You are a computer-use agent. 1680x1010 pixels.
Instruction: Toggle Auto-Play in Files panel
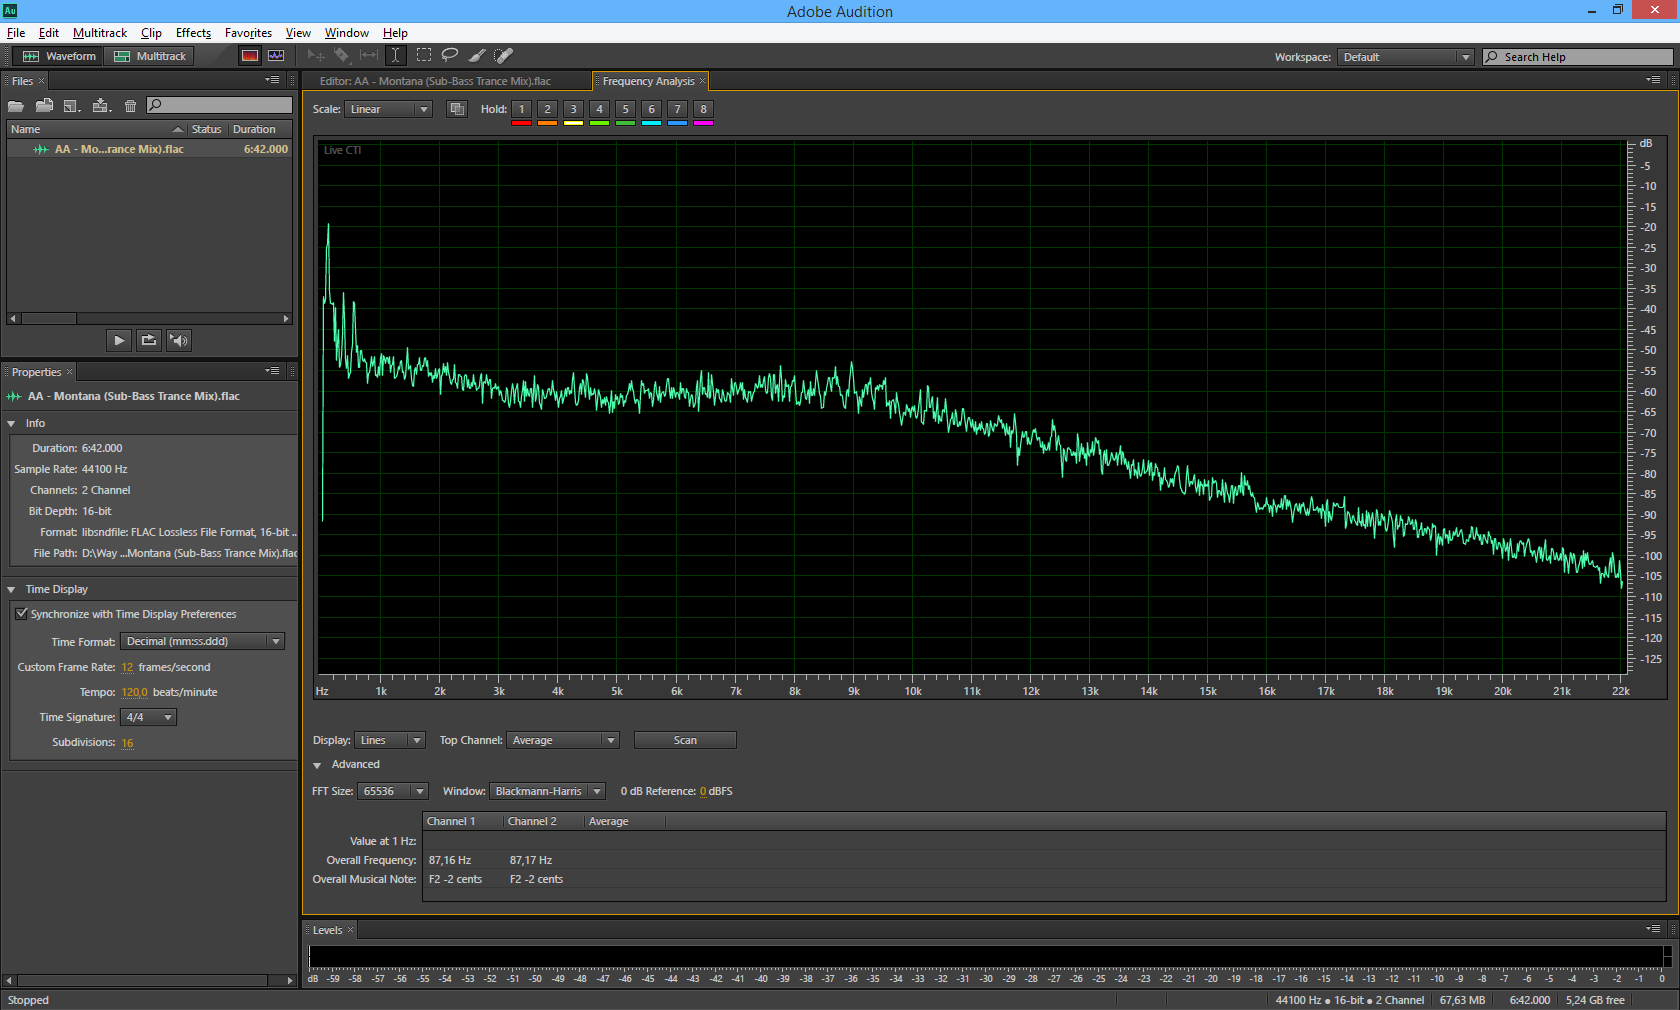click(x=179, y=340)
